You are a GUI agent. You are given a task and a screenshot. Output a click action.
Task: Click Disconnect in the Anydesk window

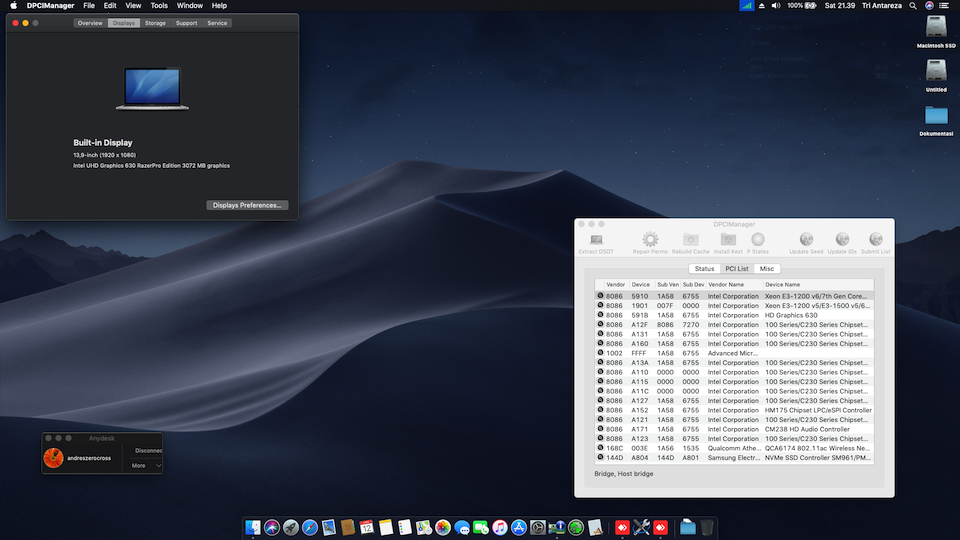coord(148,451)
